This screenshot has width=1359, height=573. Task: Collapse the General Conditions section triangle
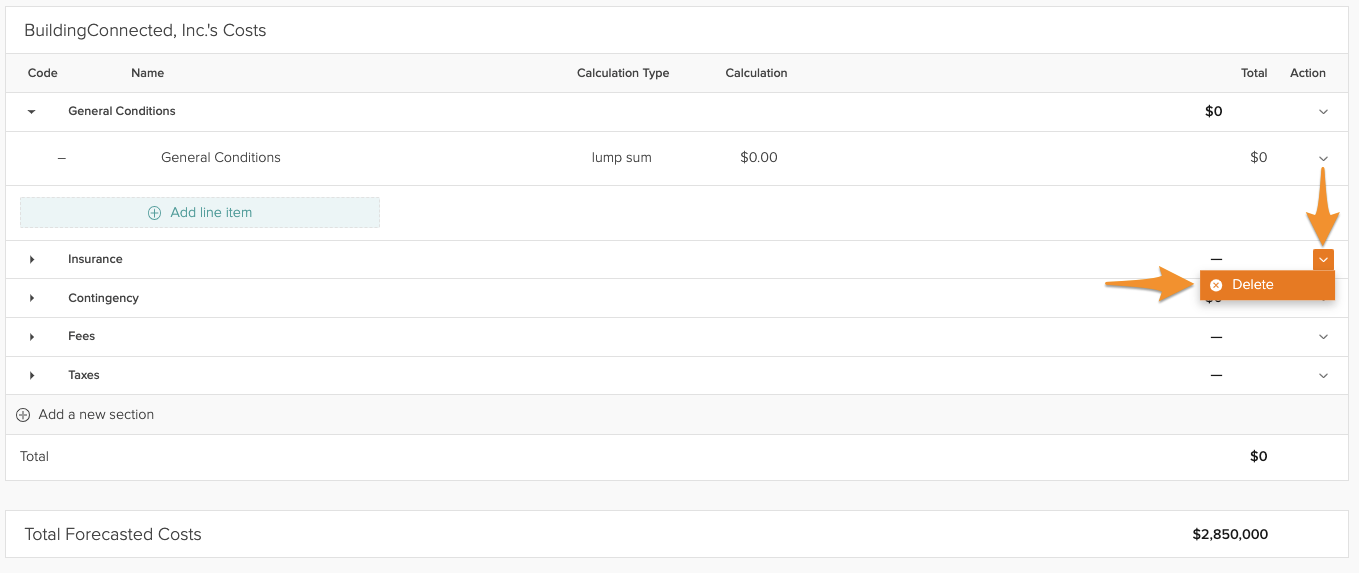(x=32, y=112)
